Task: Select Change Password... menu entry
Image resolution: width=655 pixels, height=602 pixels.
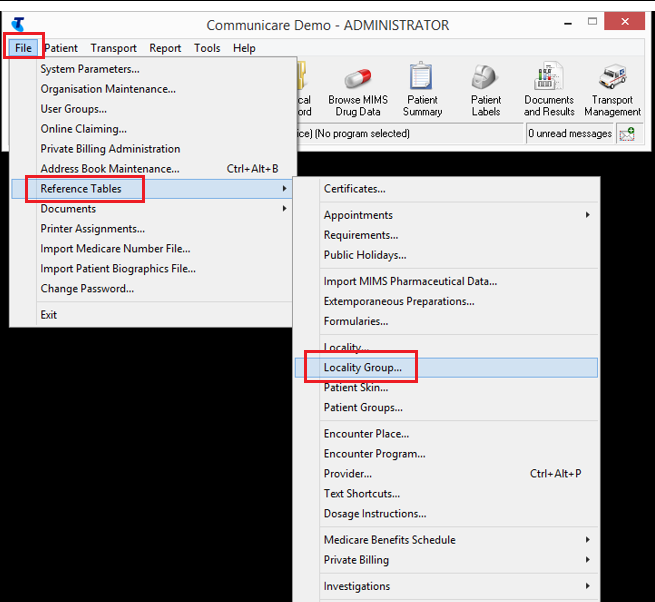Action: pos(152,289)
